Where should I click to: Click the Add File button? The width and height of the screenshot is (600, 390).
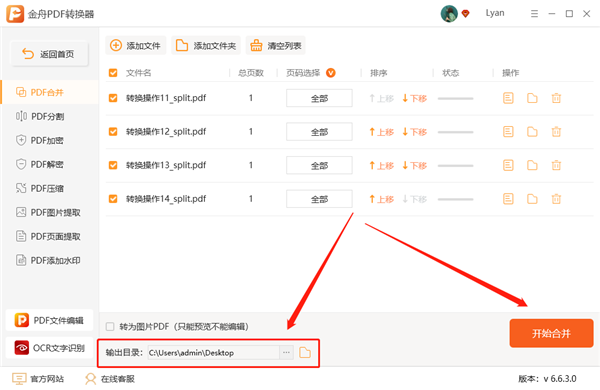click(x=135, y=46)
